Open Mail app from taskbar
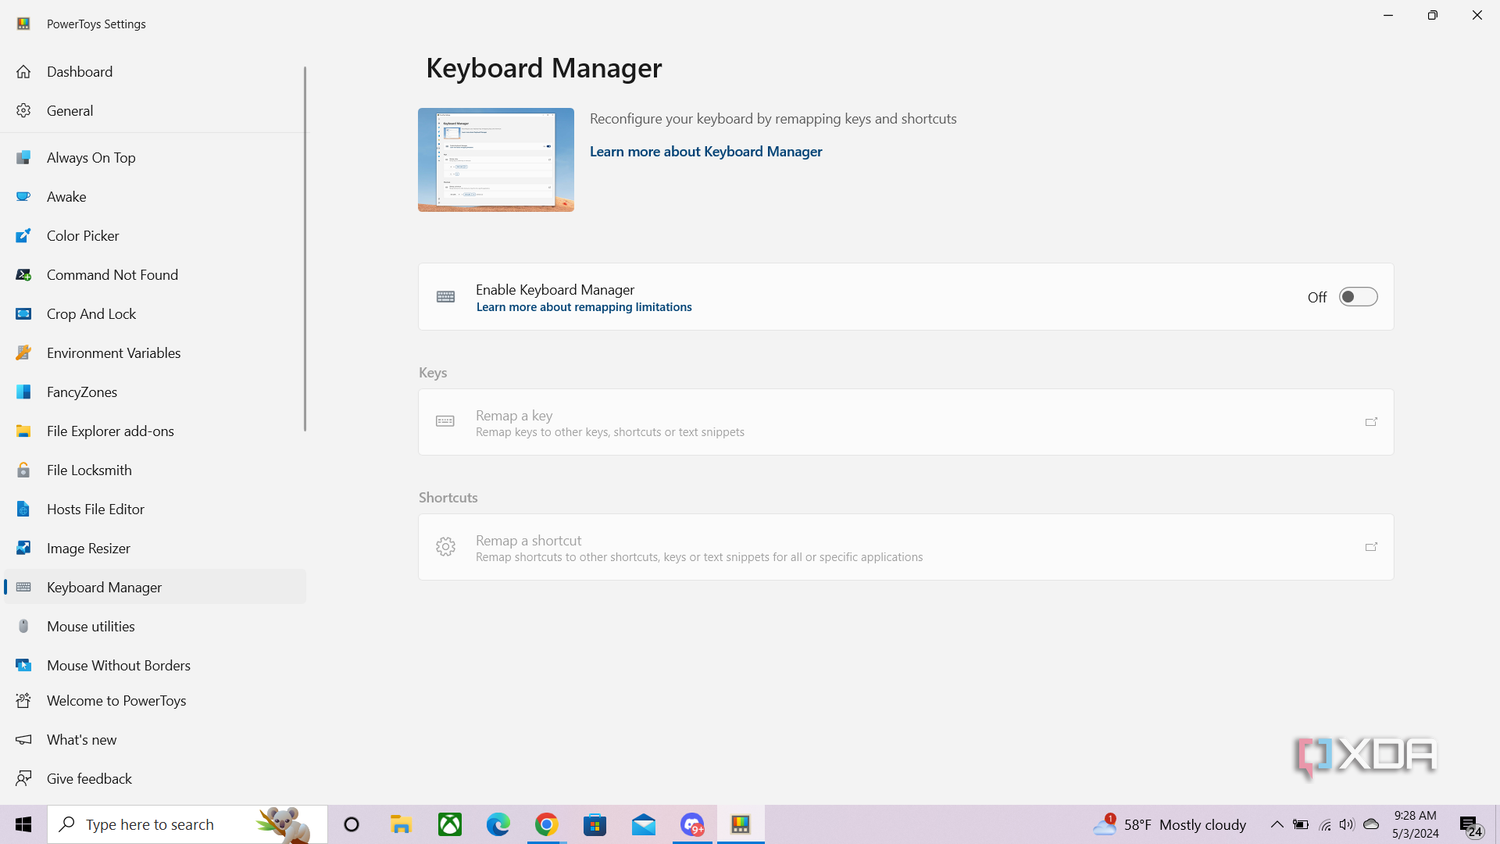Viewport: 1500px width, 844px height. (x=644, y=825)
